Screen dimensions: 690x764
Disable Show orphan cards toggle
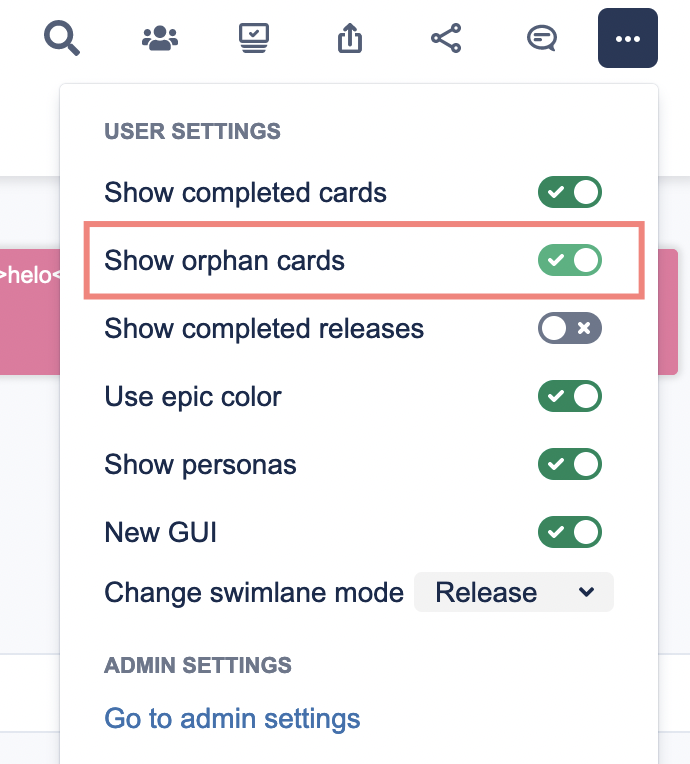click(x=570, y=261)
